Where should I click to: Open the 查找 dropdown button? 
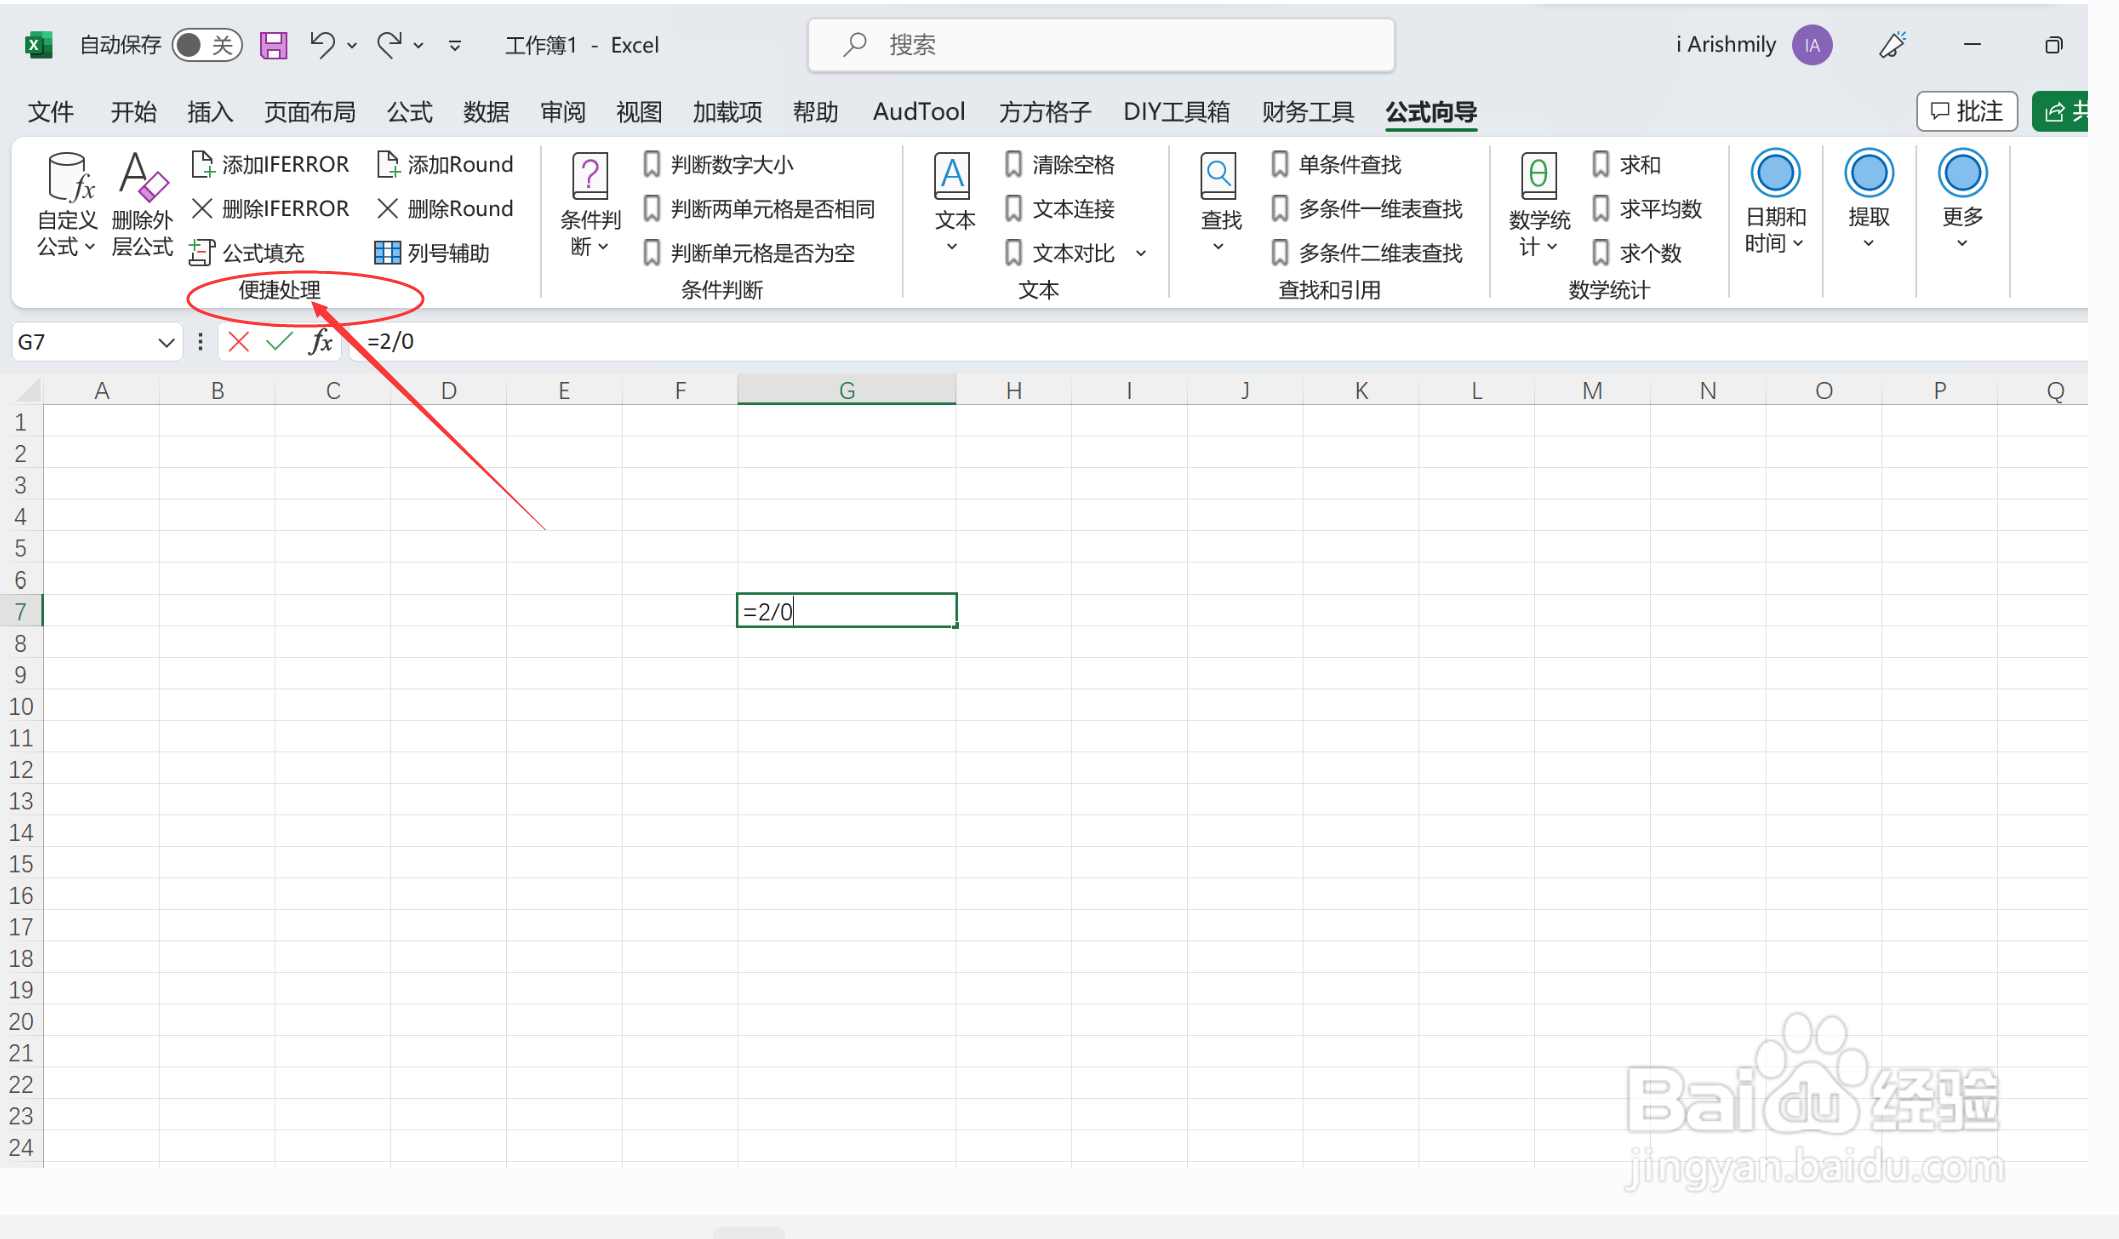point(1220,204)
